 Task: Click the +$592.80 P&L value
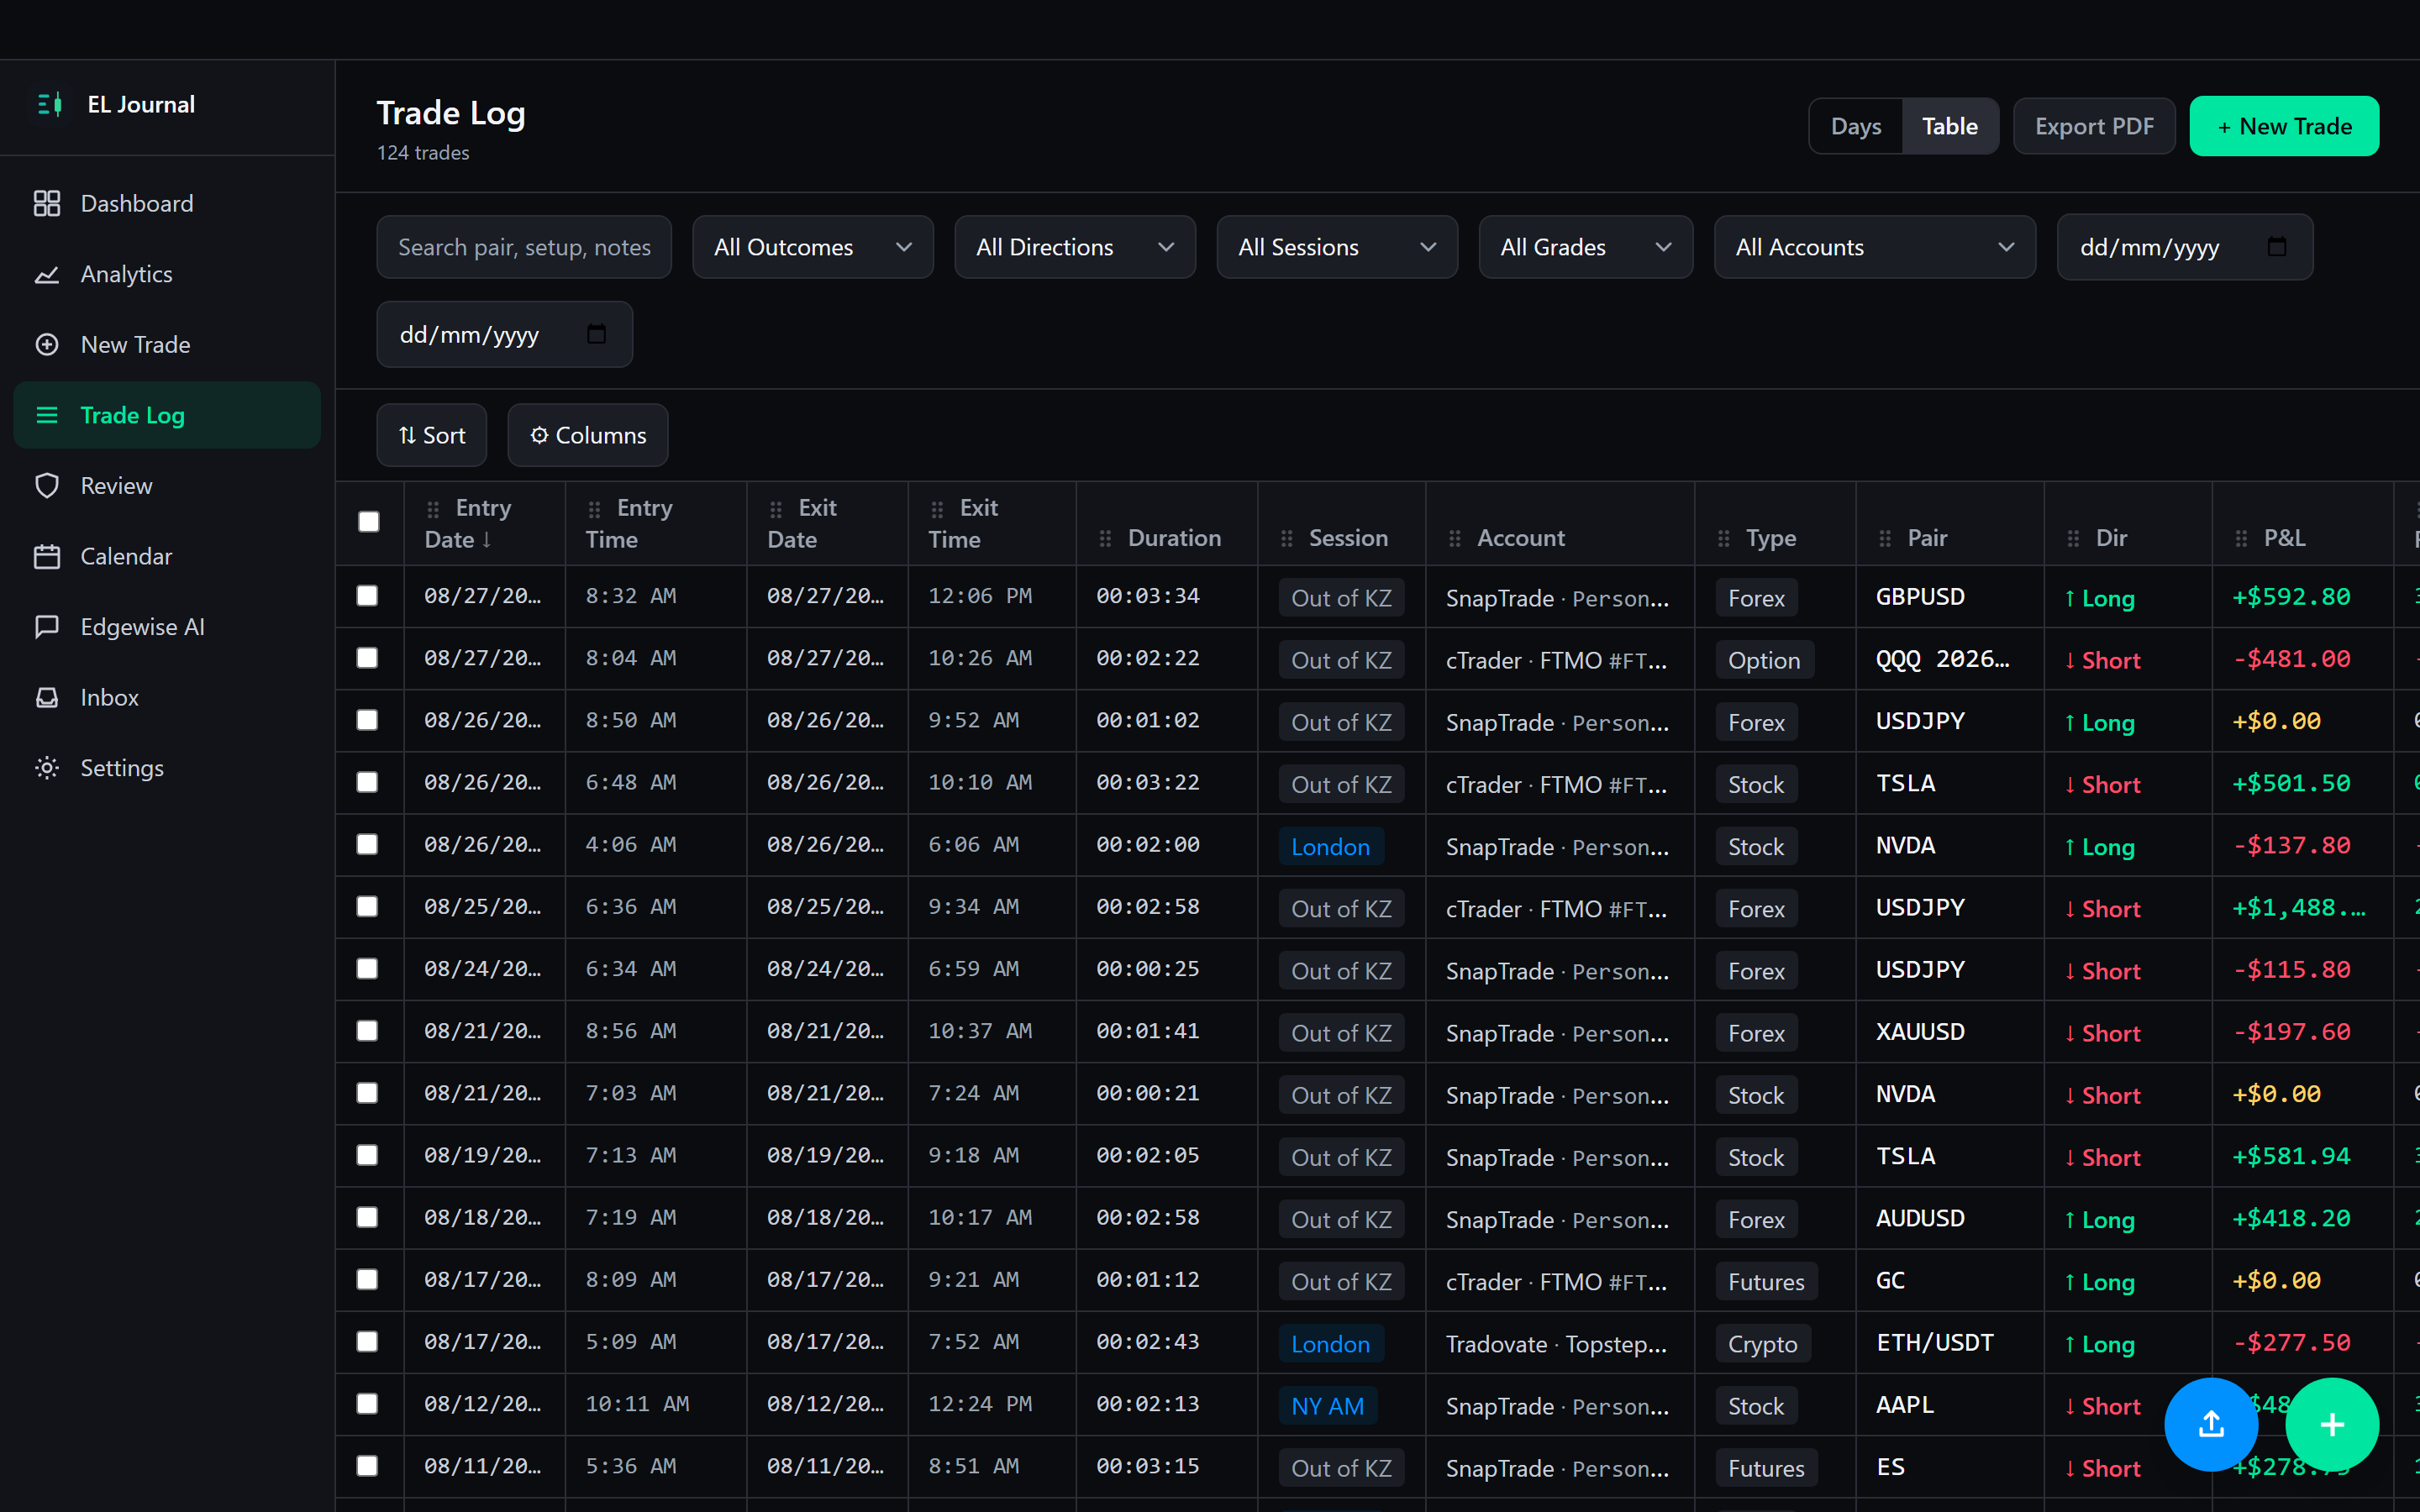[x=2291, y=597]
